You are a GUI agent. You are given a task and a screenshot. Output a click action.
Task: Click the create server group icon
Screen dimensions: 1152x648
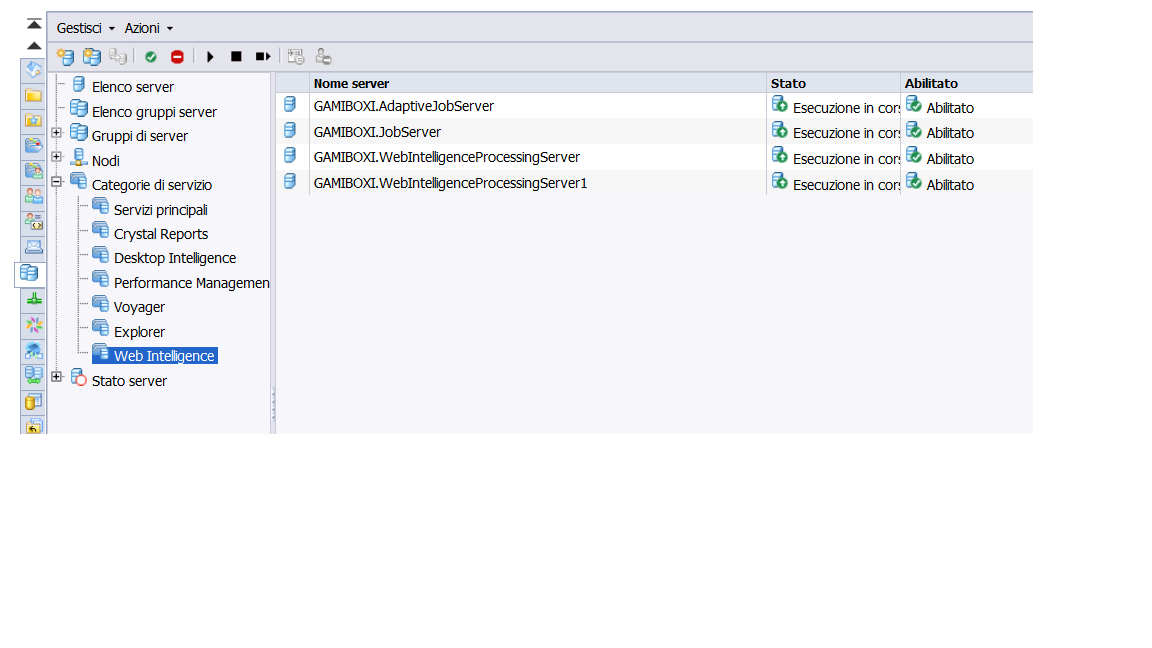click(92, 57)
